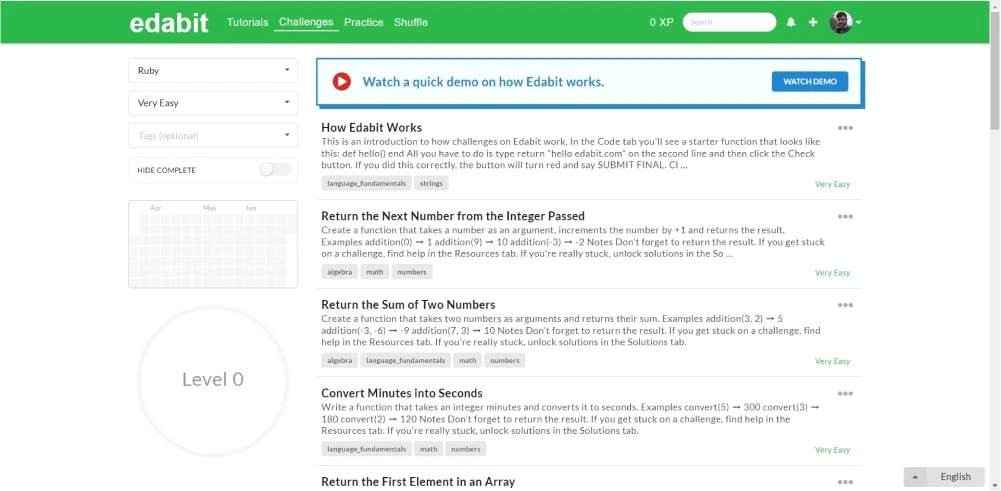Viewport: 1001px width, 491px height.
Task: Open options dots for Return the Next Number
Action: pos(845,216)
